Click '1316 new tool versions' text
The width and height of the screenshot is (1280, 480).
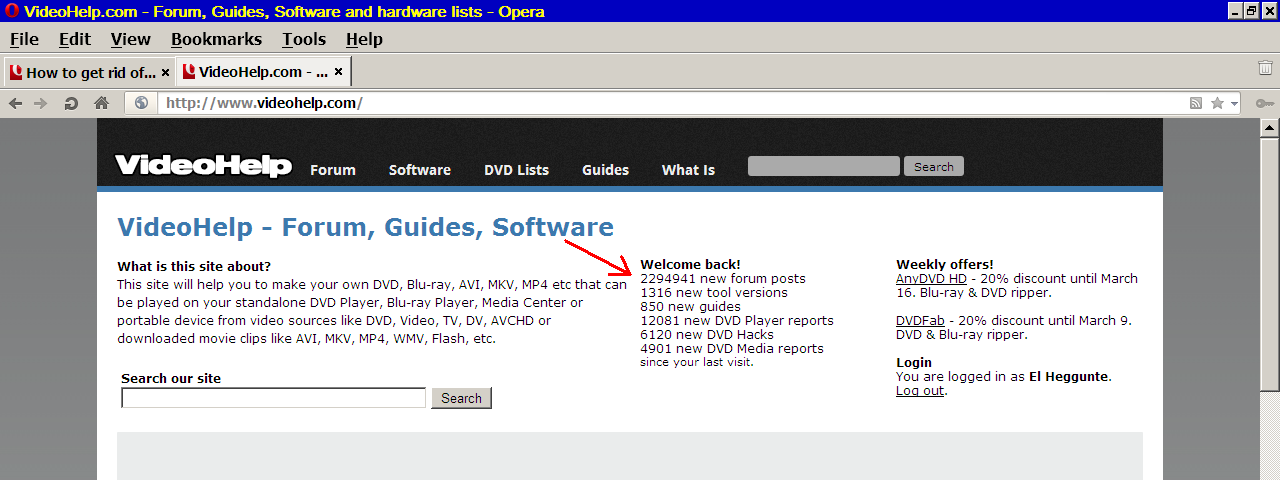[x=714, y=293]
